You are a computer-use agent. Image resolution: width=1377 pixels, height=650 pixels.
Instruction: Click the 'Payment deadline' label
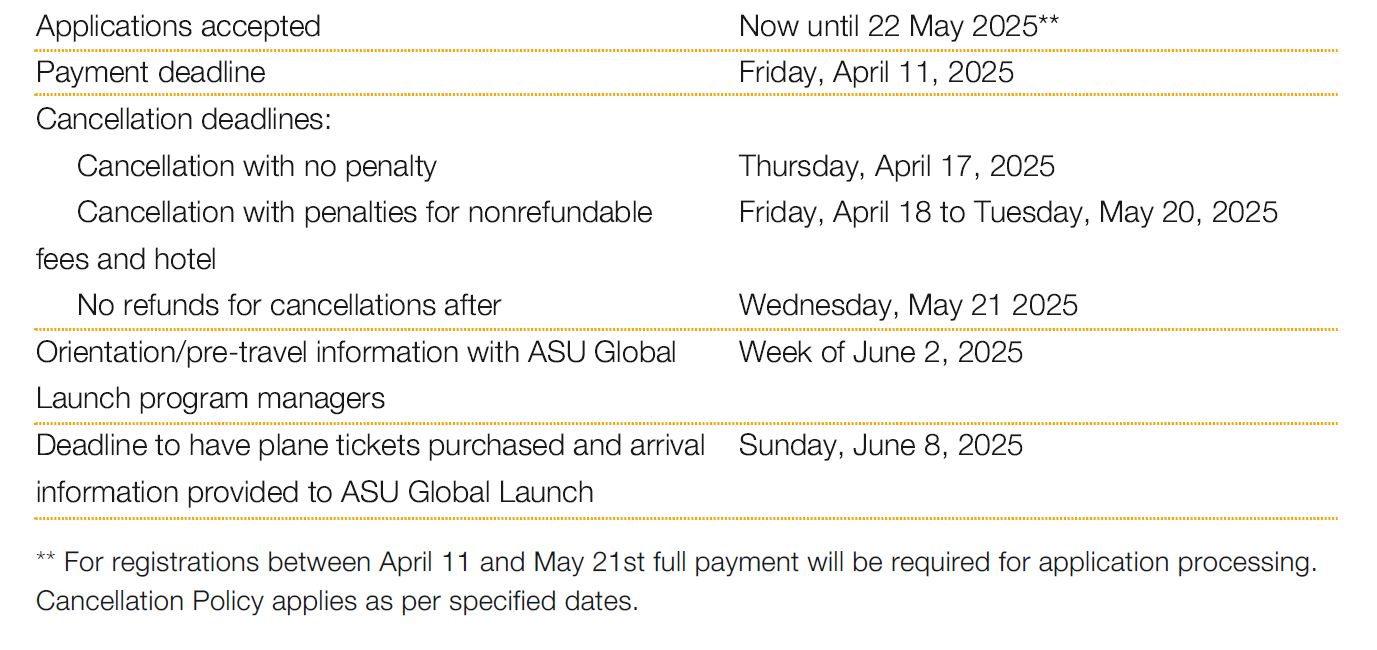(151, 72)
